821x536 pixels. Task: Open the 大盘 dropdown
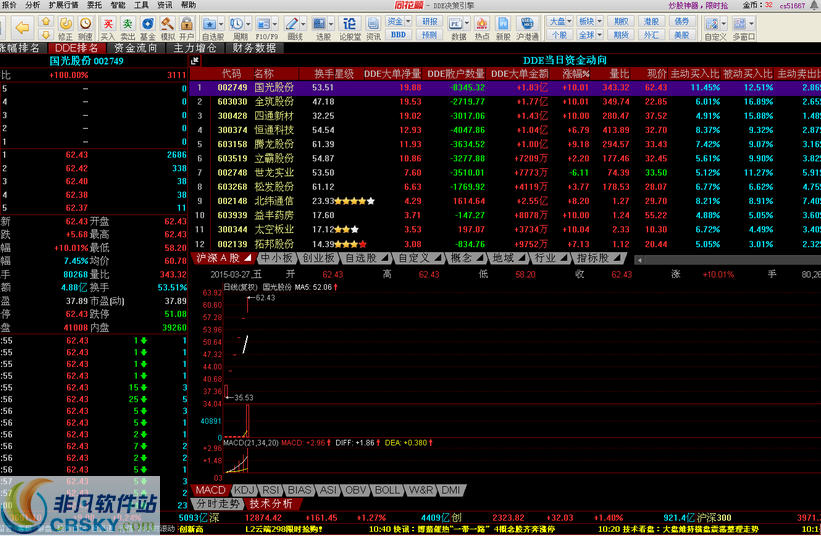(560, 21)
